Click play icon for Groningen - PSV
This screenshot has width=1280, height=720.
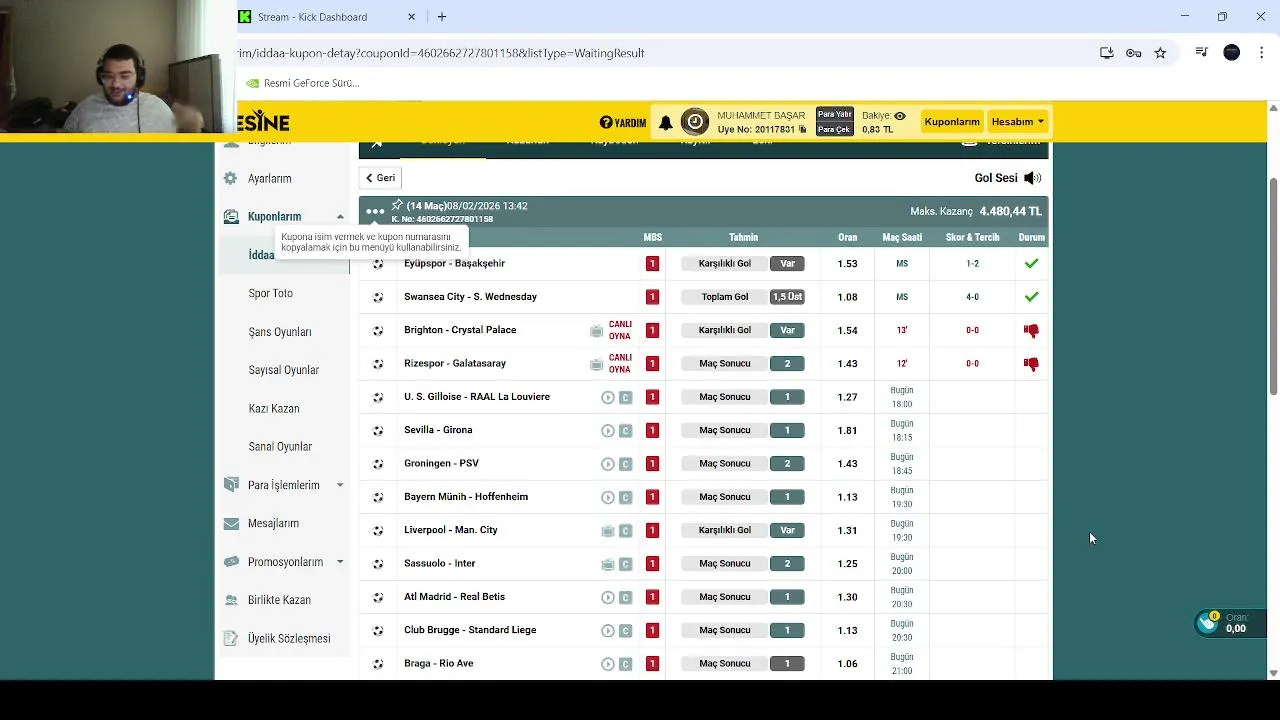pyautogui.click(x=607, y=464)
